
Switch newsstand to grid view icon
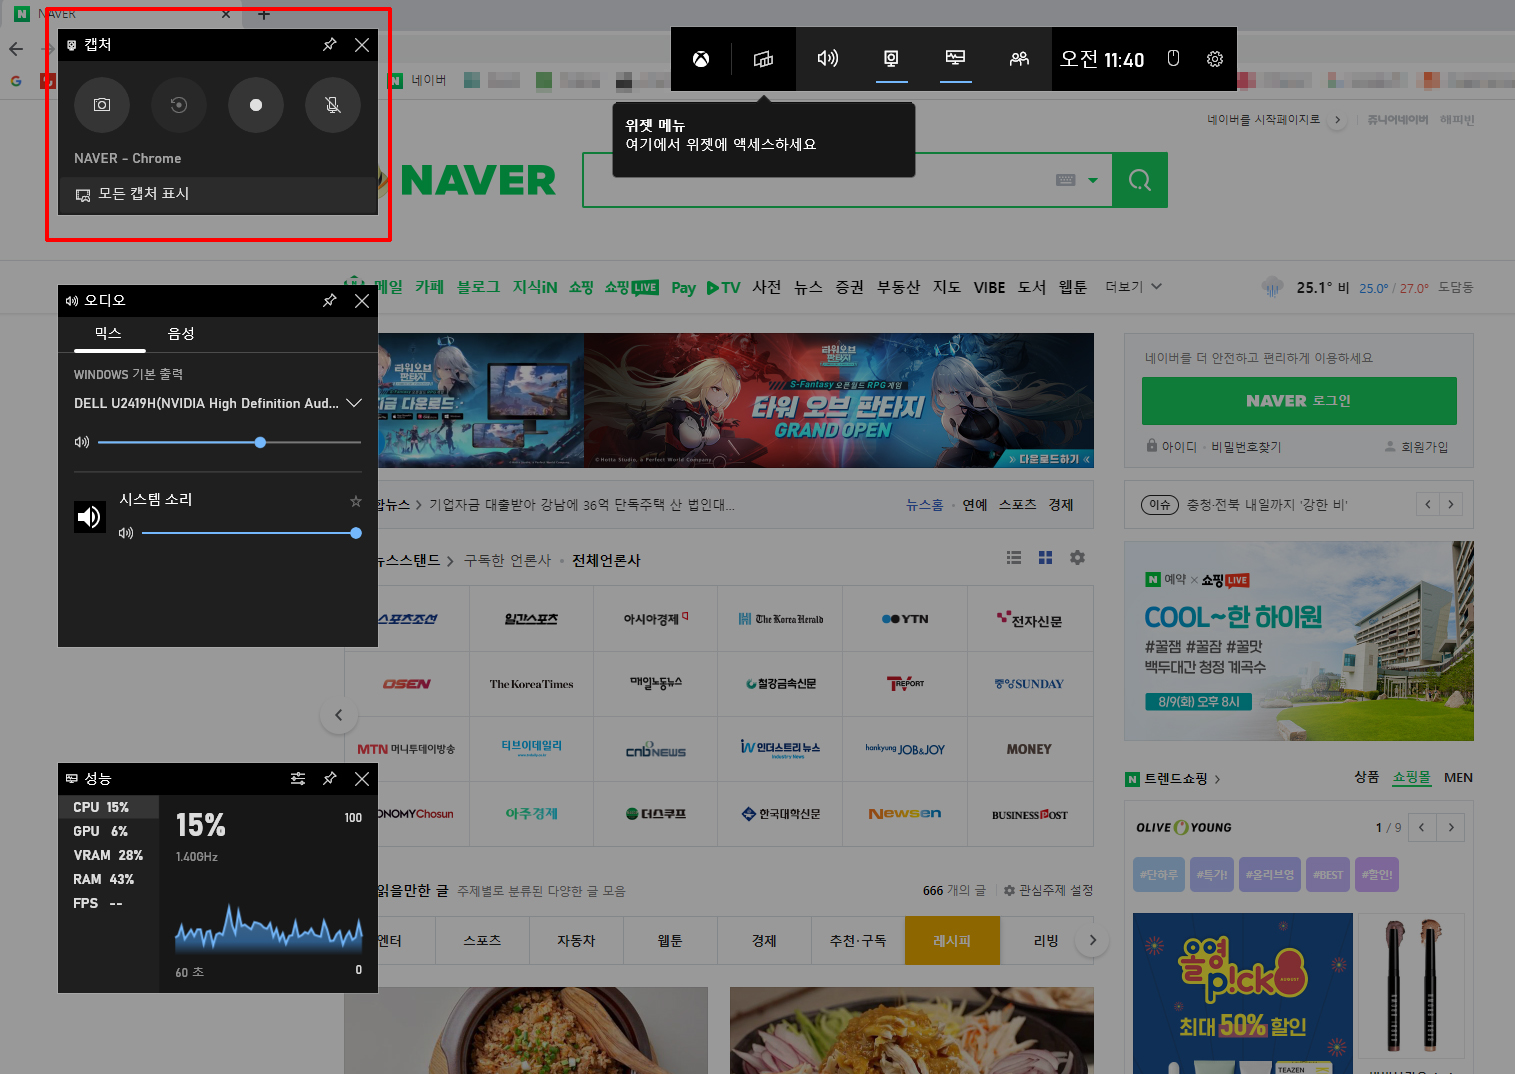(1046, 558)
